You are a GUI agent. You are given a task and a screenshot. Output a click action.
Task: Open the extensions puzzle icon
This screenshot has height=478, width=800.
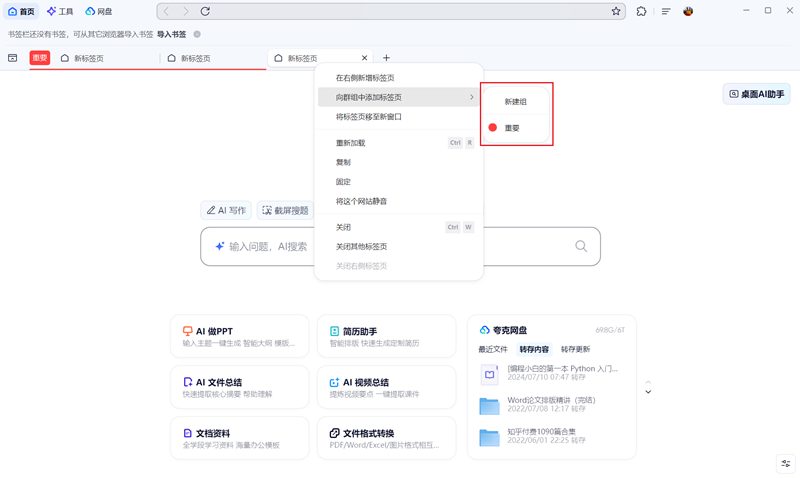click(641, 11)
